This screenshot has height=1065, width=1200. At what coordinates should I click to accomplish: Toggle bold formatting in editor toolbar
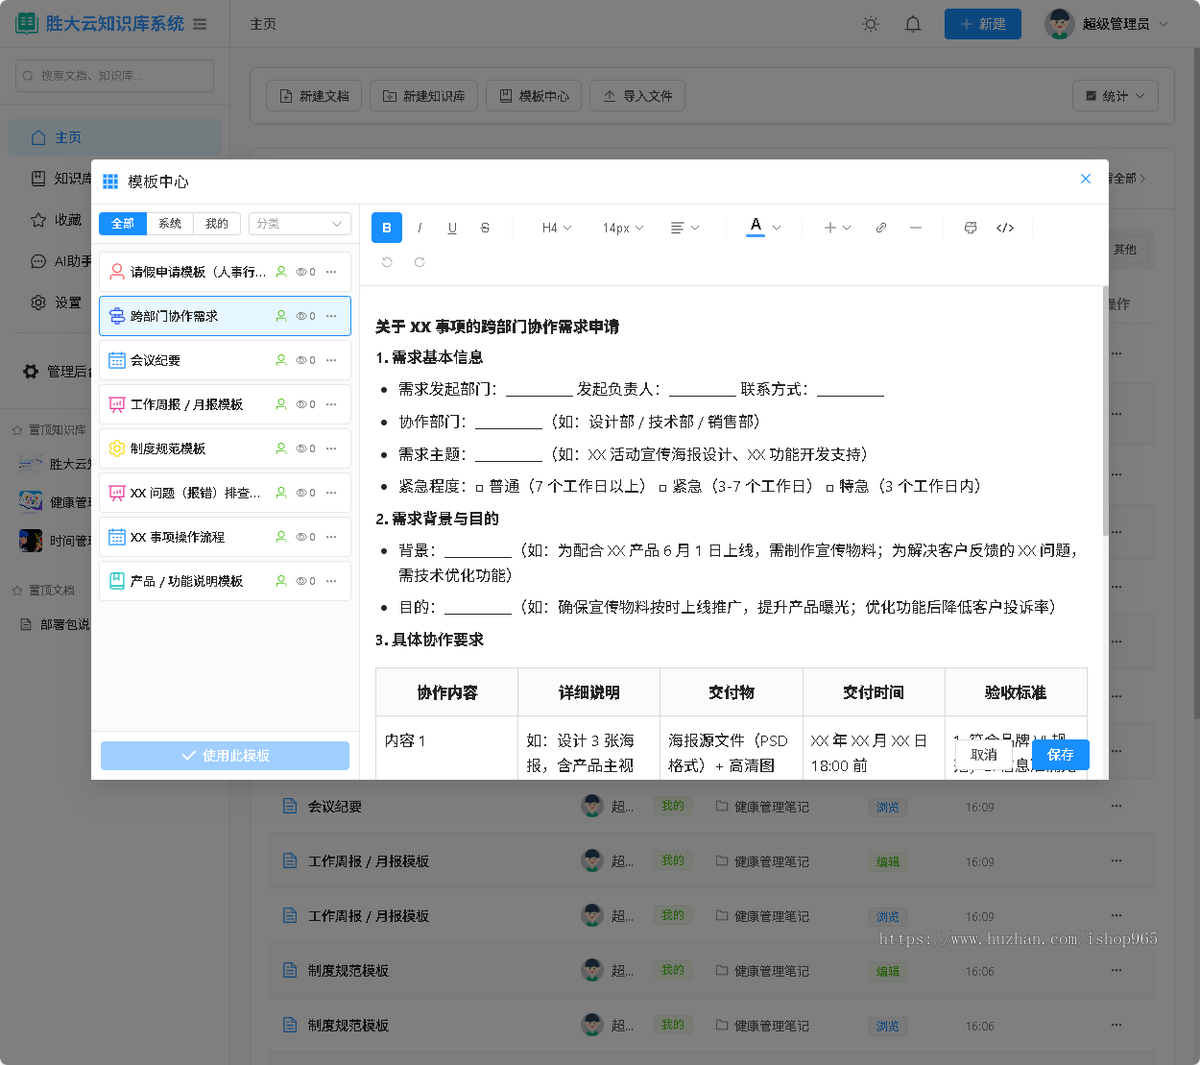(386, 228)
